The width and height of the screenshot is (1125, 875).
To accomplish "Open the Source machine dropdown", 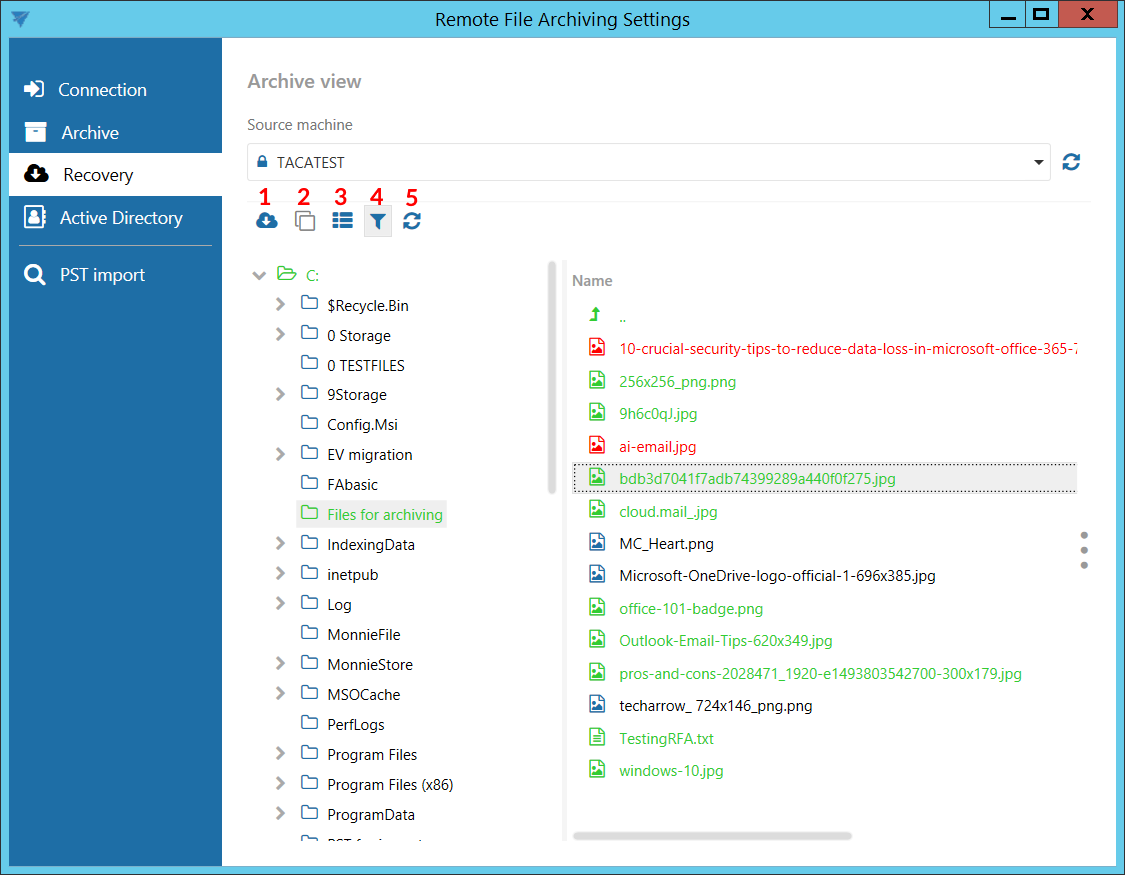I will pyautogui.click(x=1038, y=162).
